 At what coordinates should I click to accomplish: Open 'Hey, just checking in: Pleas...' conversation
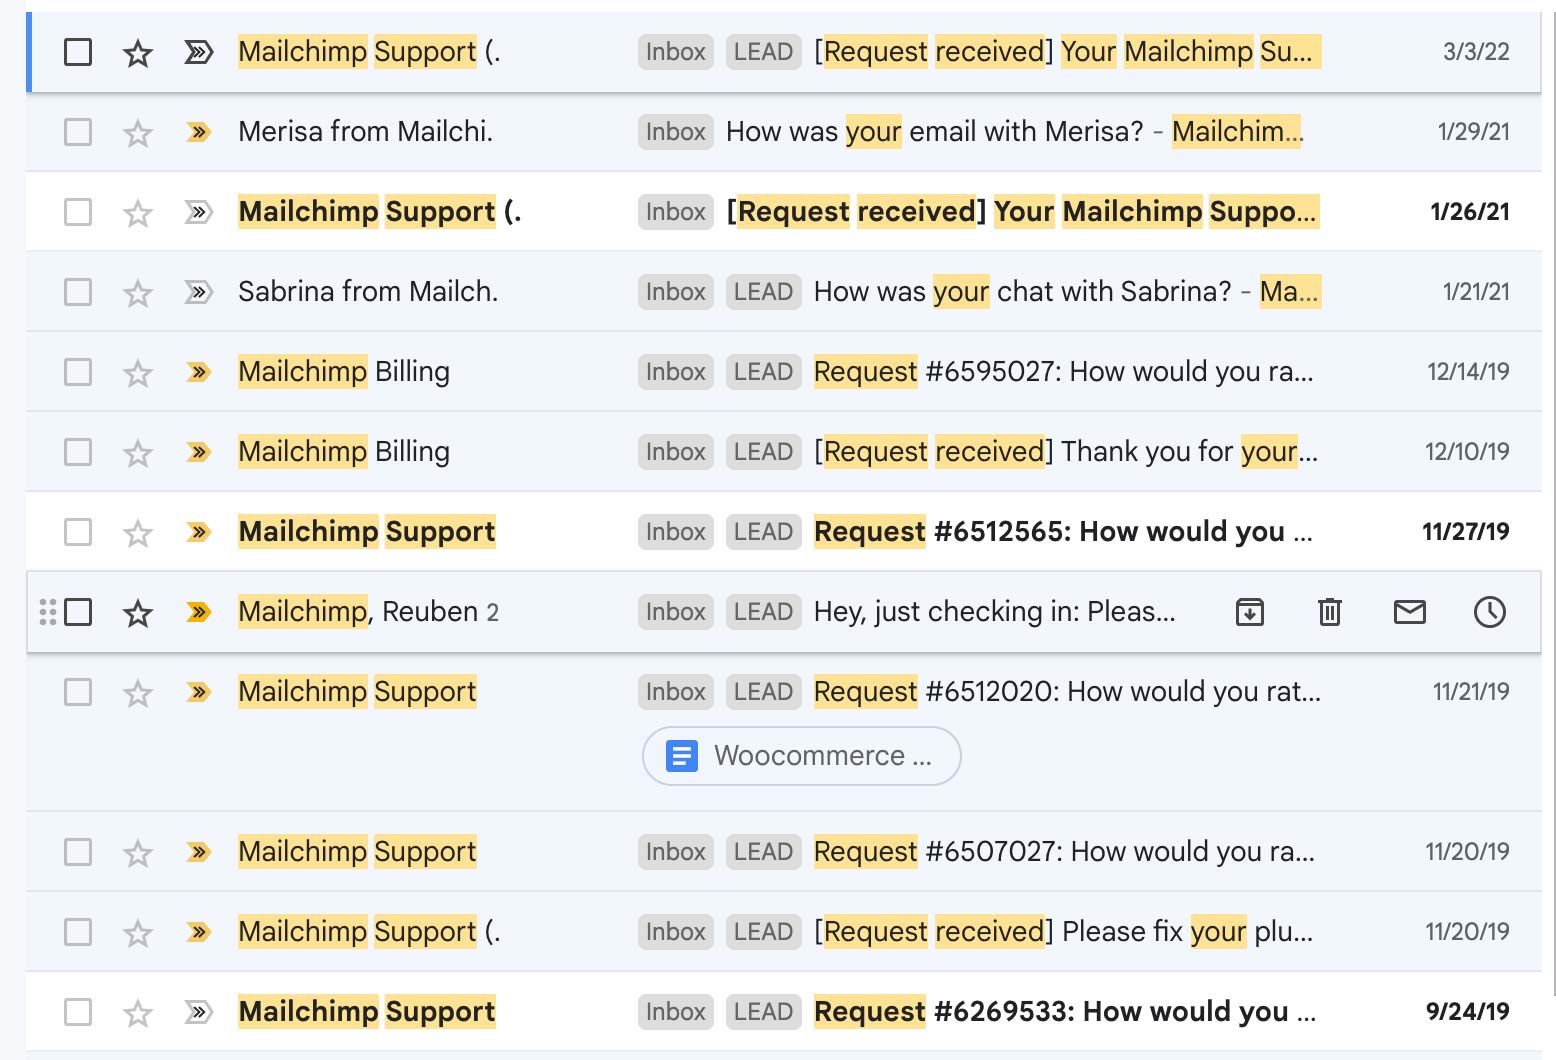coord(995,611)
